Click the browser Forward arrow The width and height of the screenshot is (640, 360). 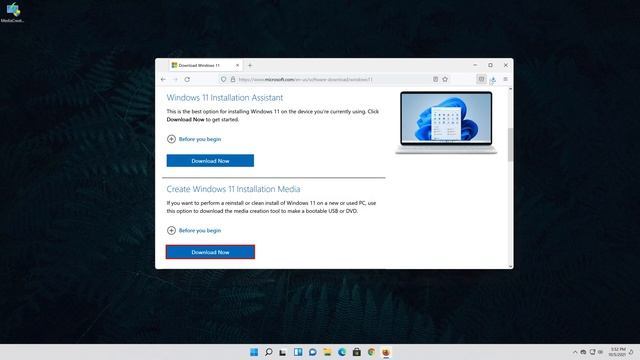[x=176, y=80]
